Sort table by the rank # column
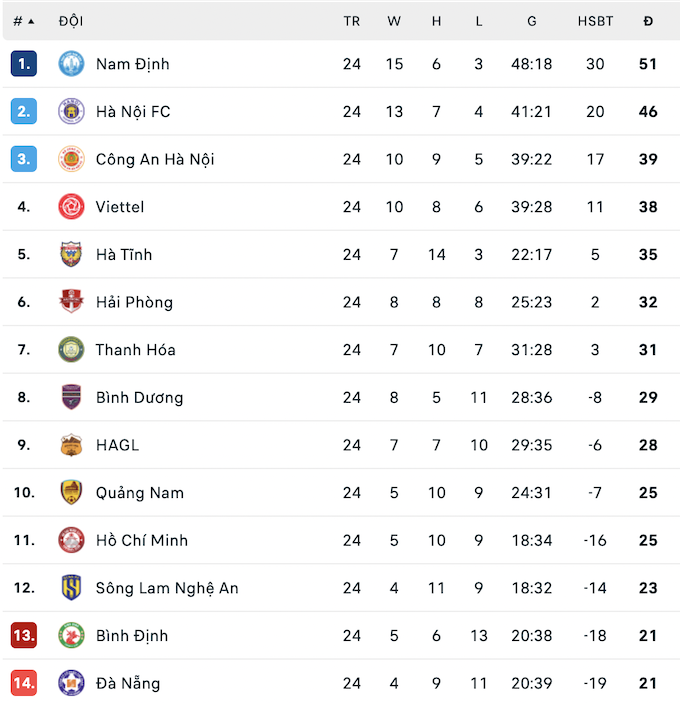 (24, 21)
